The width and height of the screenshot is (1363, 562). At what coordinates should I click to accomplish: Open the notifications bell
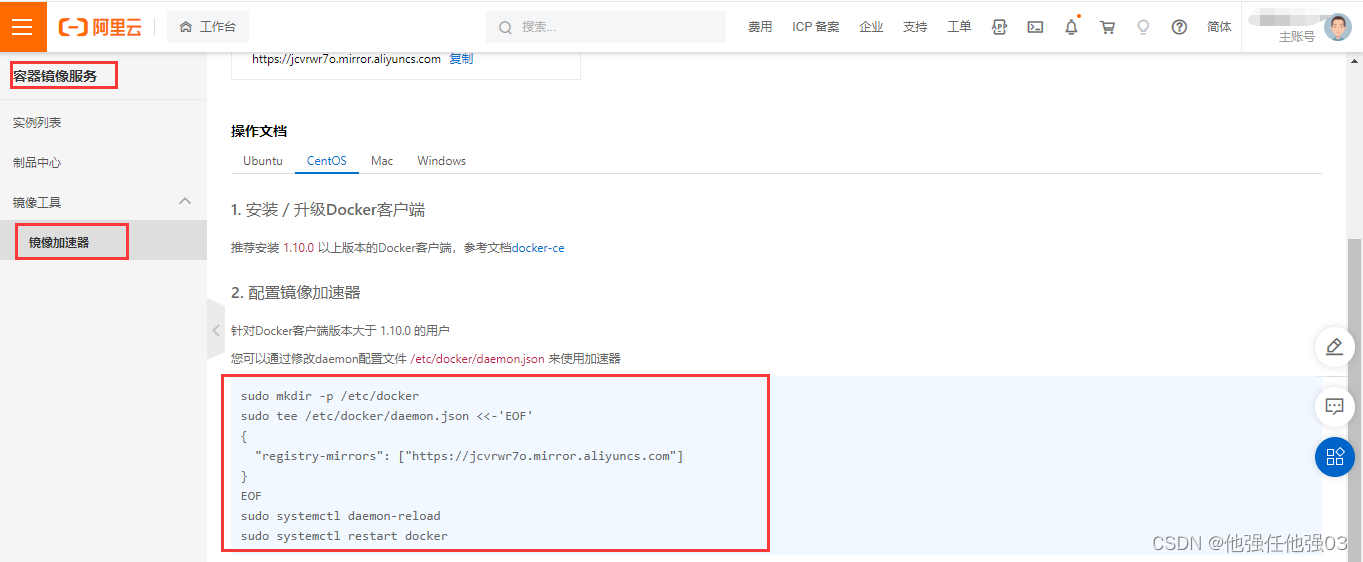(x=1072, y=27)
